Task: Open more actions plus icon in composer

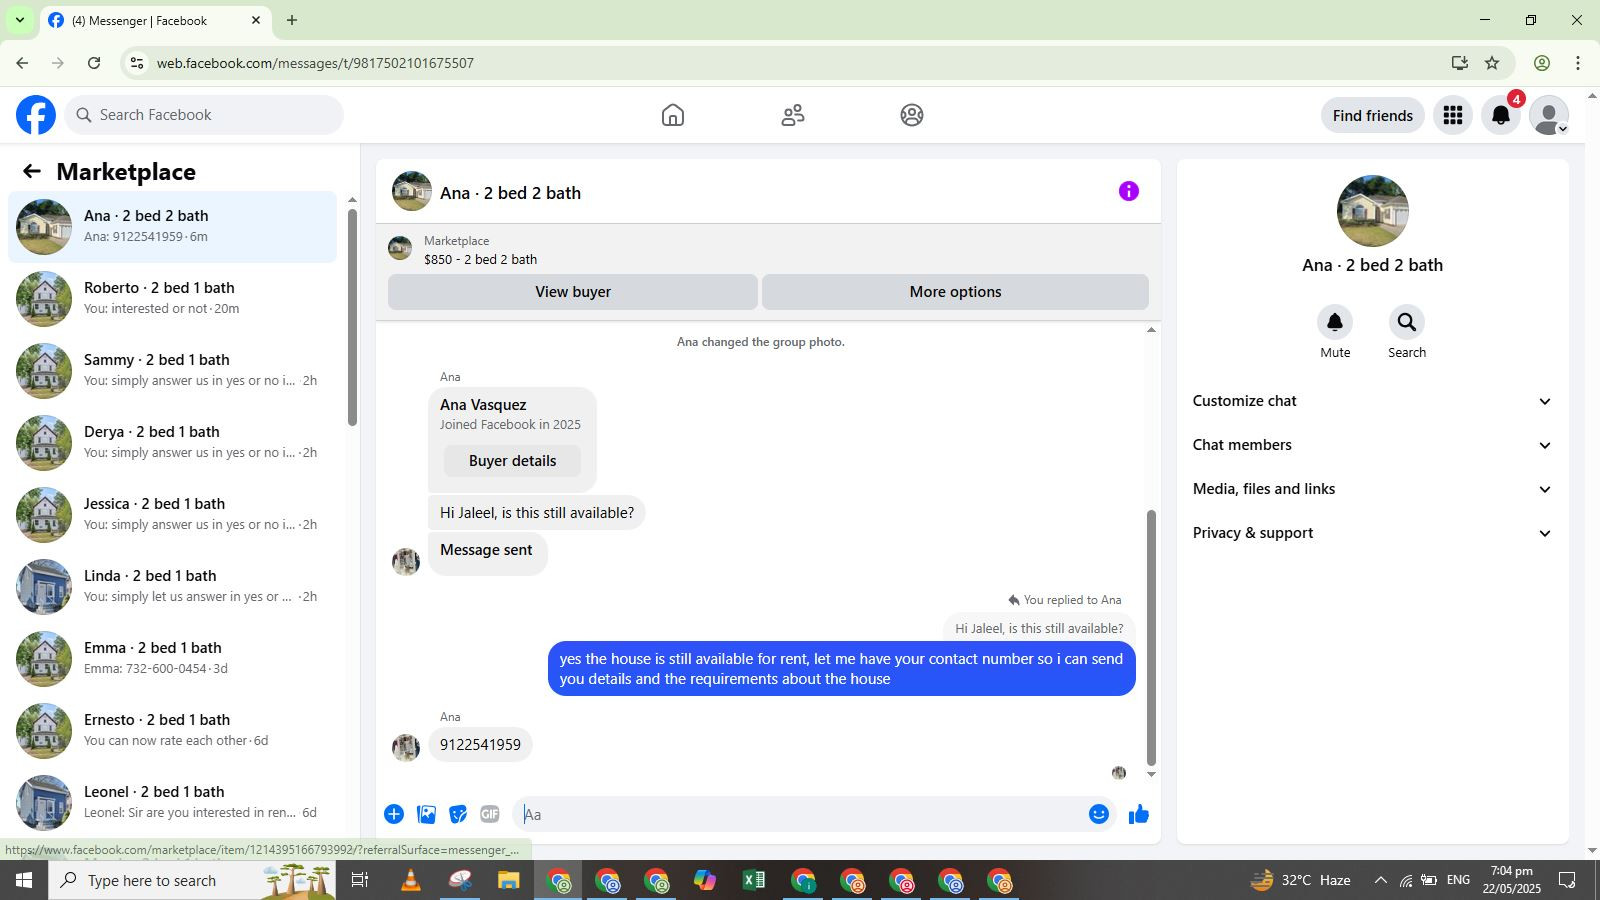Action: [x=394, y=814]
